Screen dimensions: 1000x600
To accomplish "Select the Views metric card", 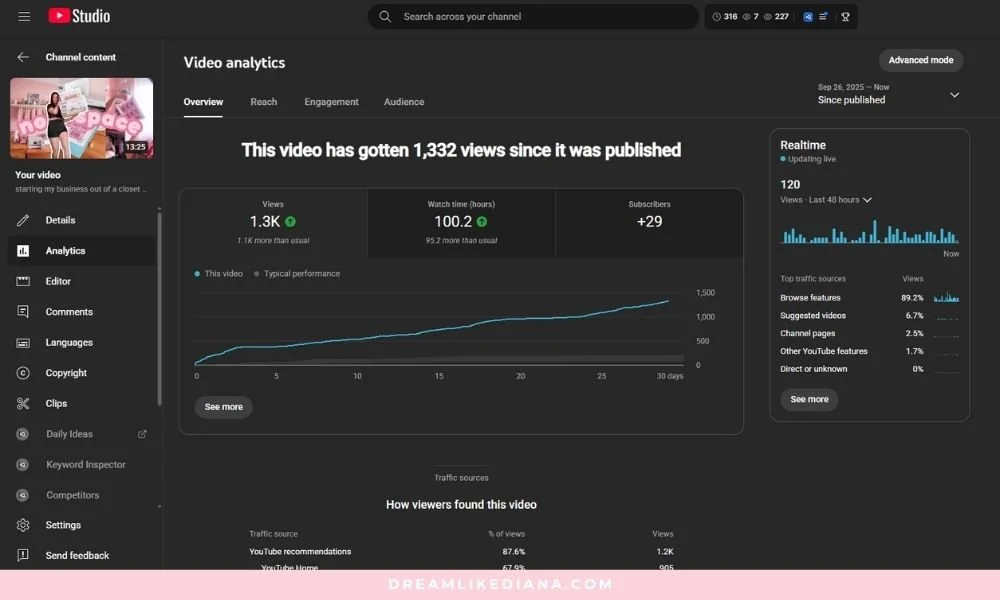I will pyautogui.click(x=273, y=223).
